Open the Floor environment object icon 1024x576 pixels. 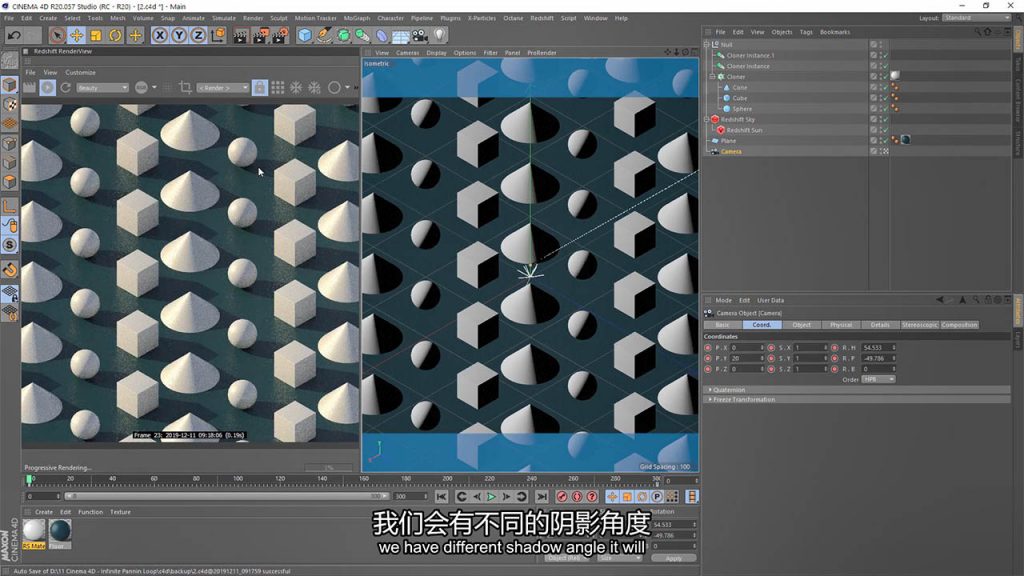pos(400,35)
